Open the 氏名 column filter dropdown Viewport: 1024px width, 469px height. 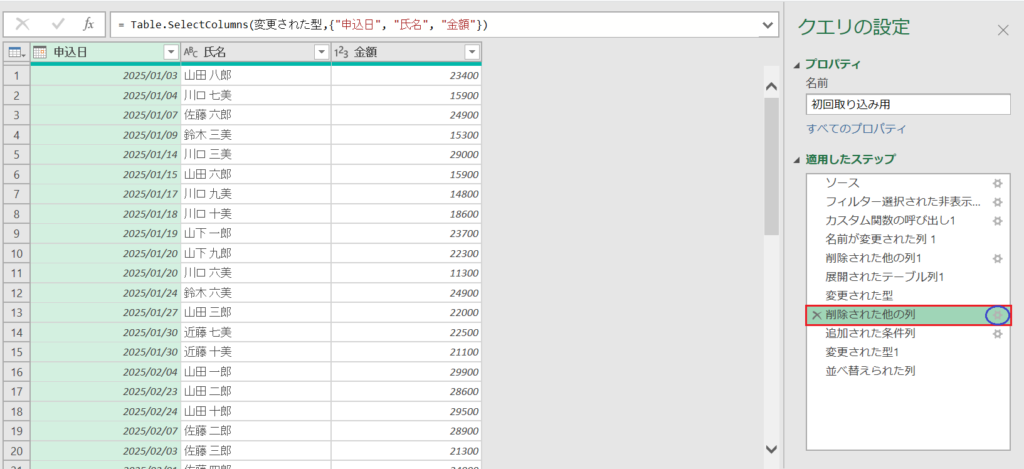[x=321, y=52]
